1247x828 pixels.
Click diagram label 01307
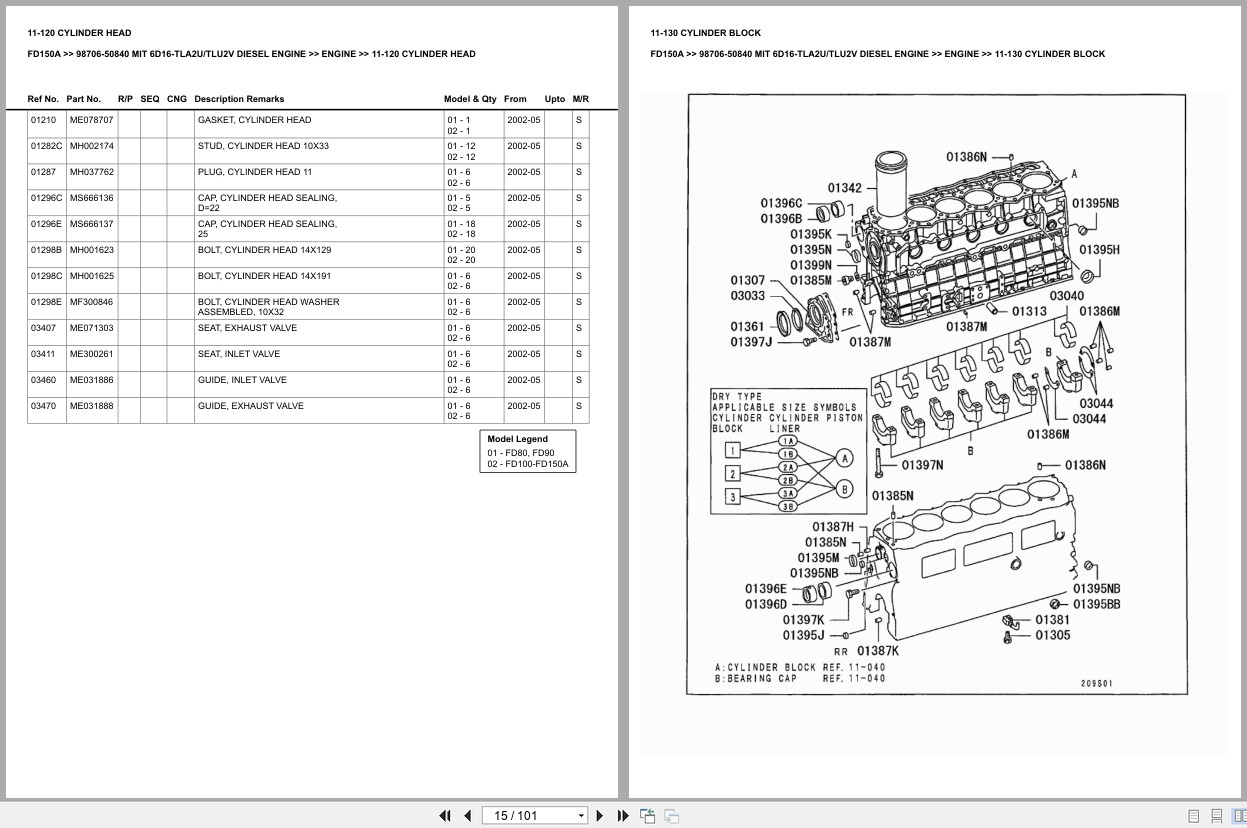[x=747, y=281]
